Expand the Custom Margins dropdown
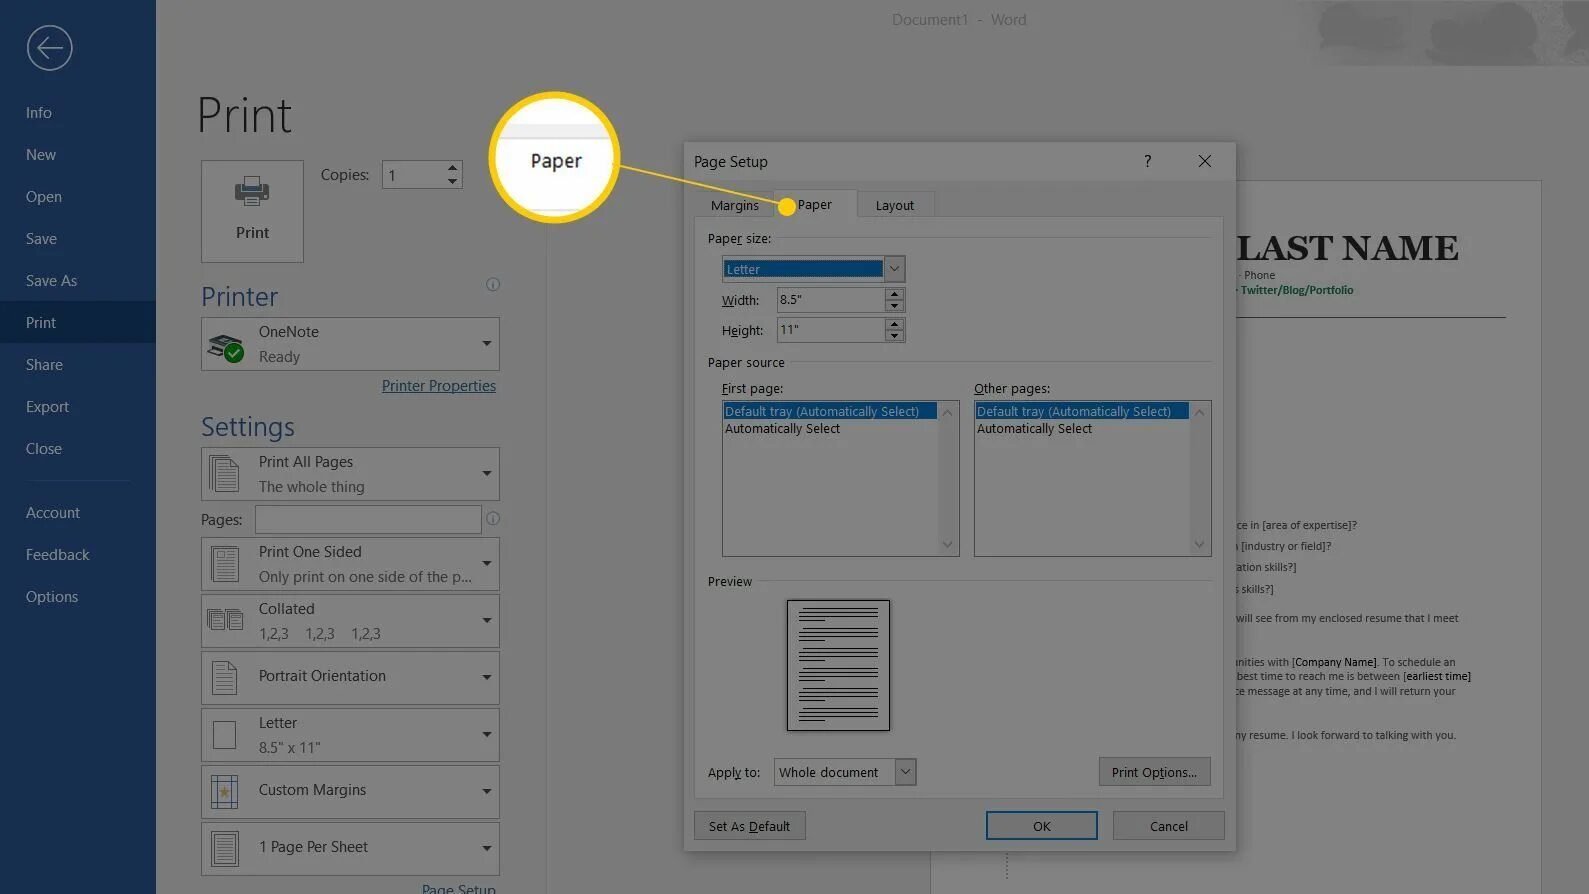The image size is (1589, 894). click(x=487, y=792)
